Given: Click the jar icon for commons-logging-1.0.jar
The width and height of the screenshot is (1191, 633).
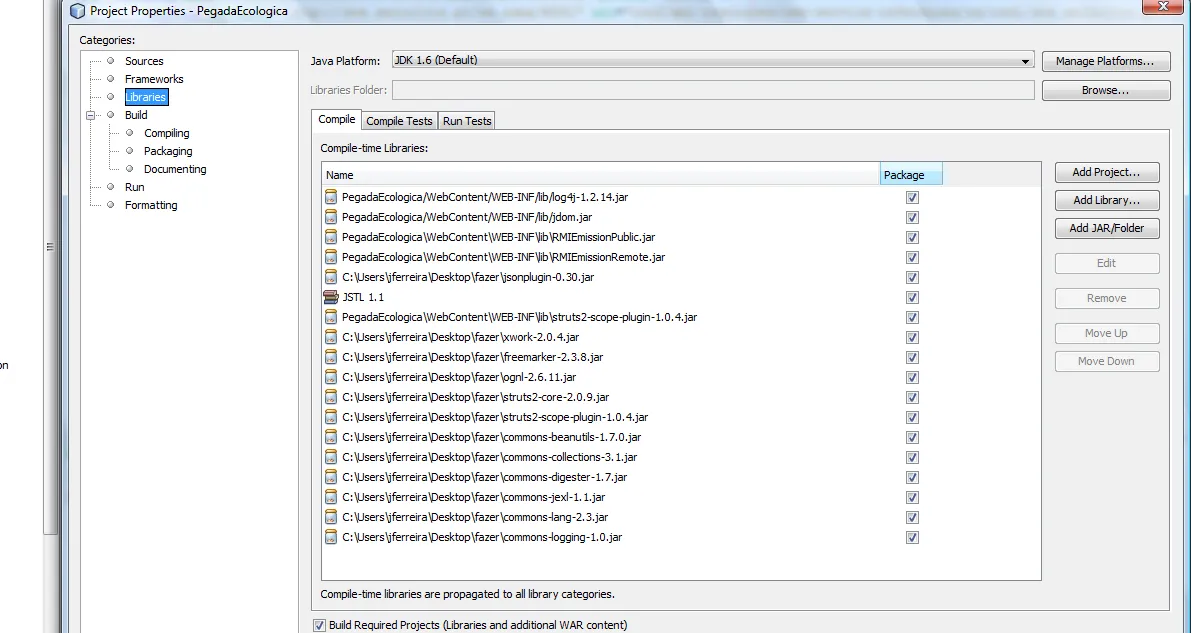Looking at the screenshot, I should (x=330, y=537).
